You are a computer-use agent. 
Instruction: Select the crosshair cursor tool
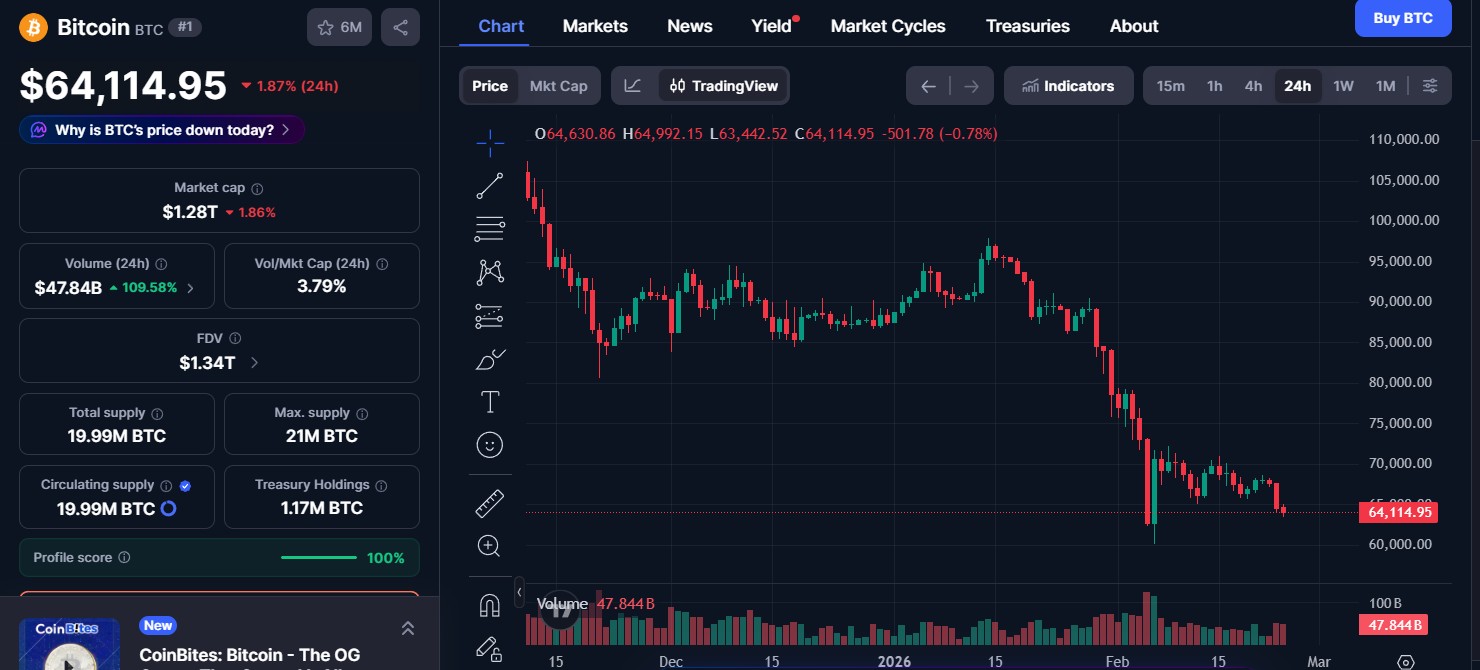(489, 142)
